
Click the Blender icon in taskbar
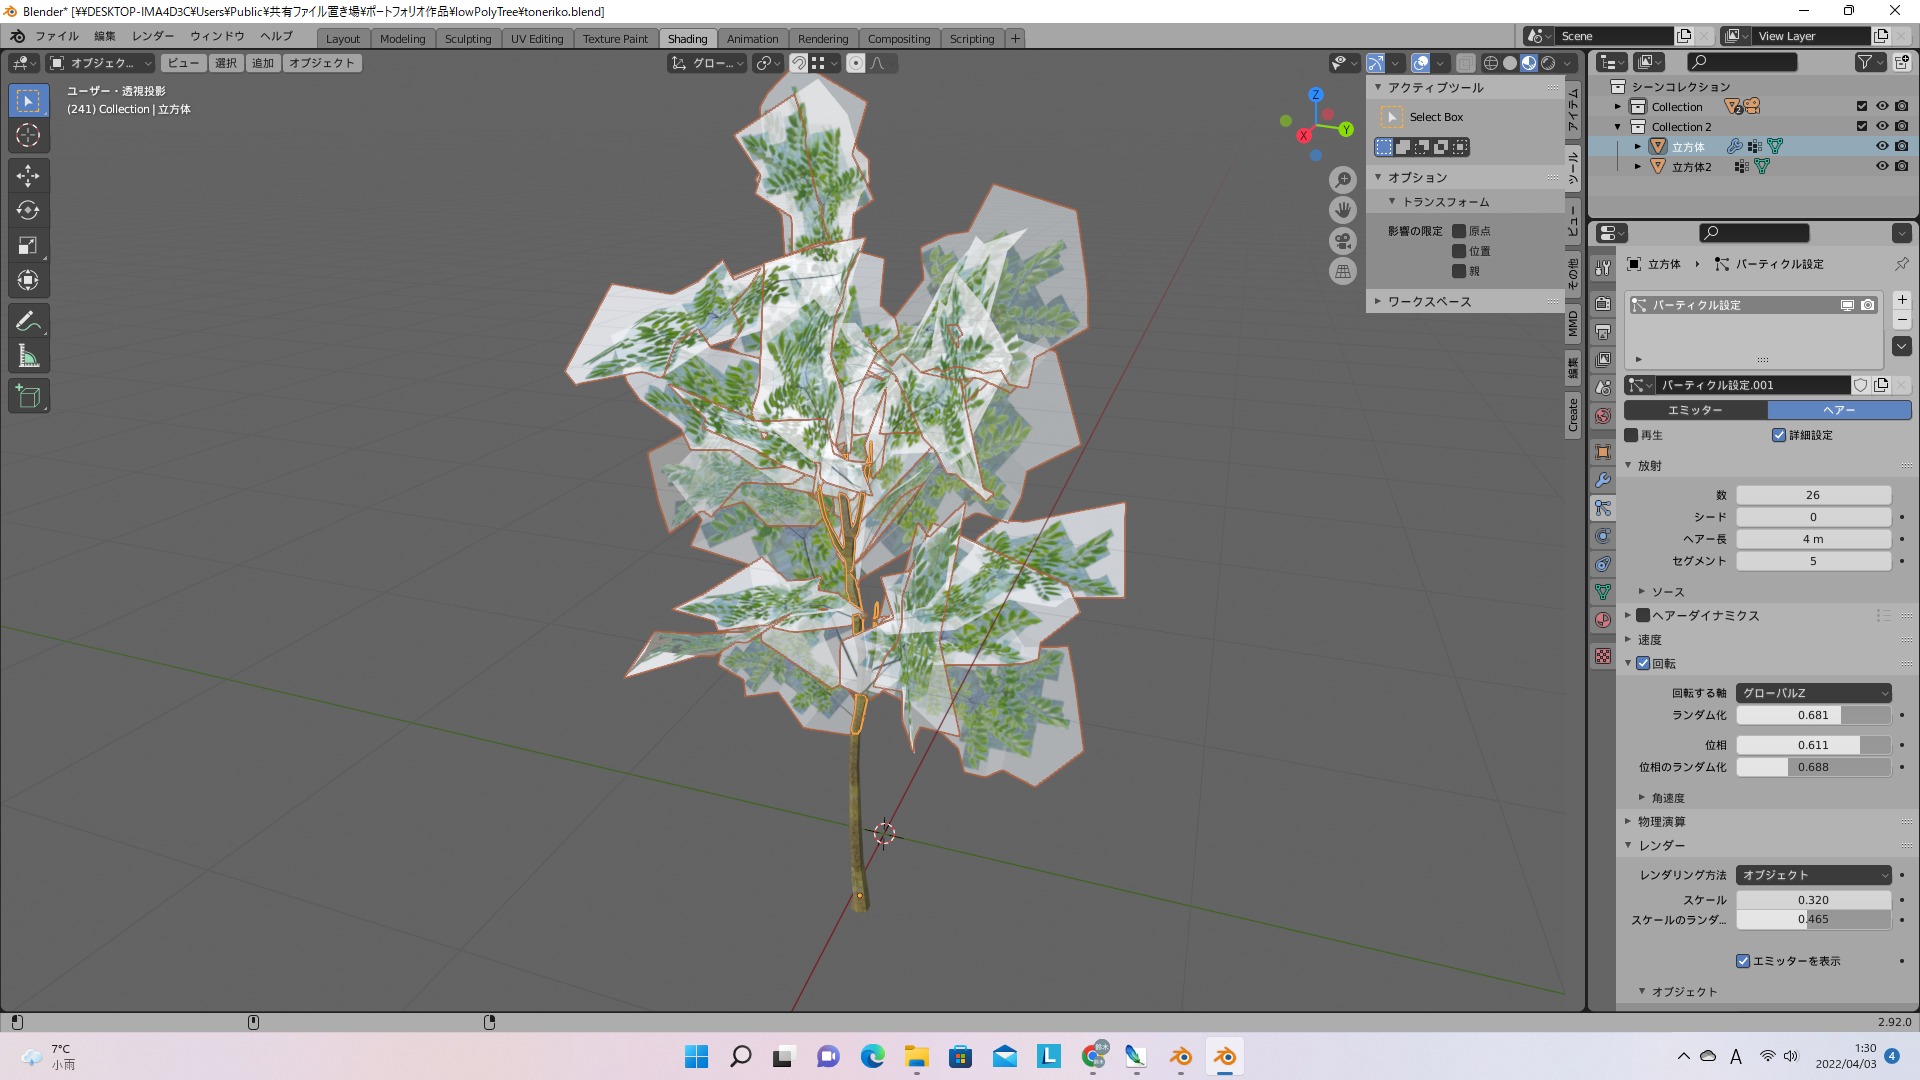pyautogui.click(x=1225, y=1057)
